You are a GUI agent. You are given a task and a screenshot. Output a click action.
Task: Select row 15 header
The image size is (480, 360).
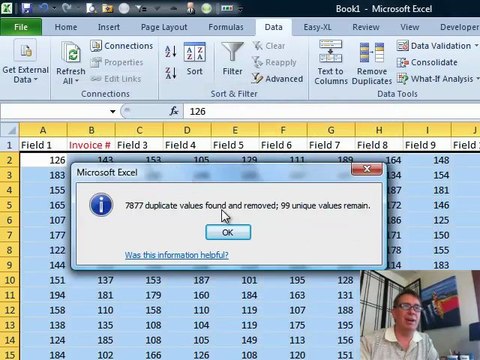(10, 354)
